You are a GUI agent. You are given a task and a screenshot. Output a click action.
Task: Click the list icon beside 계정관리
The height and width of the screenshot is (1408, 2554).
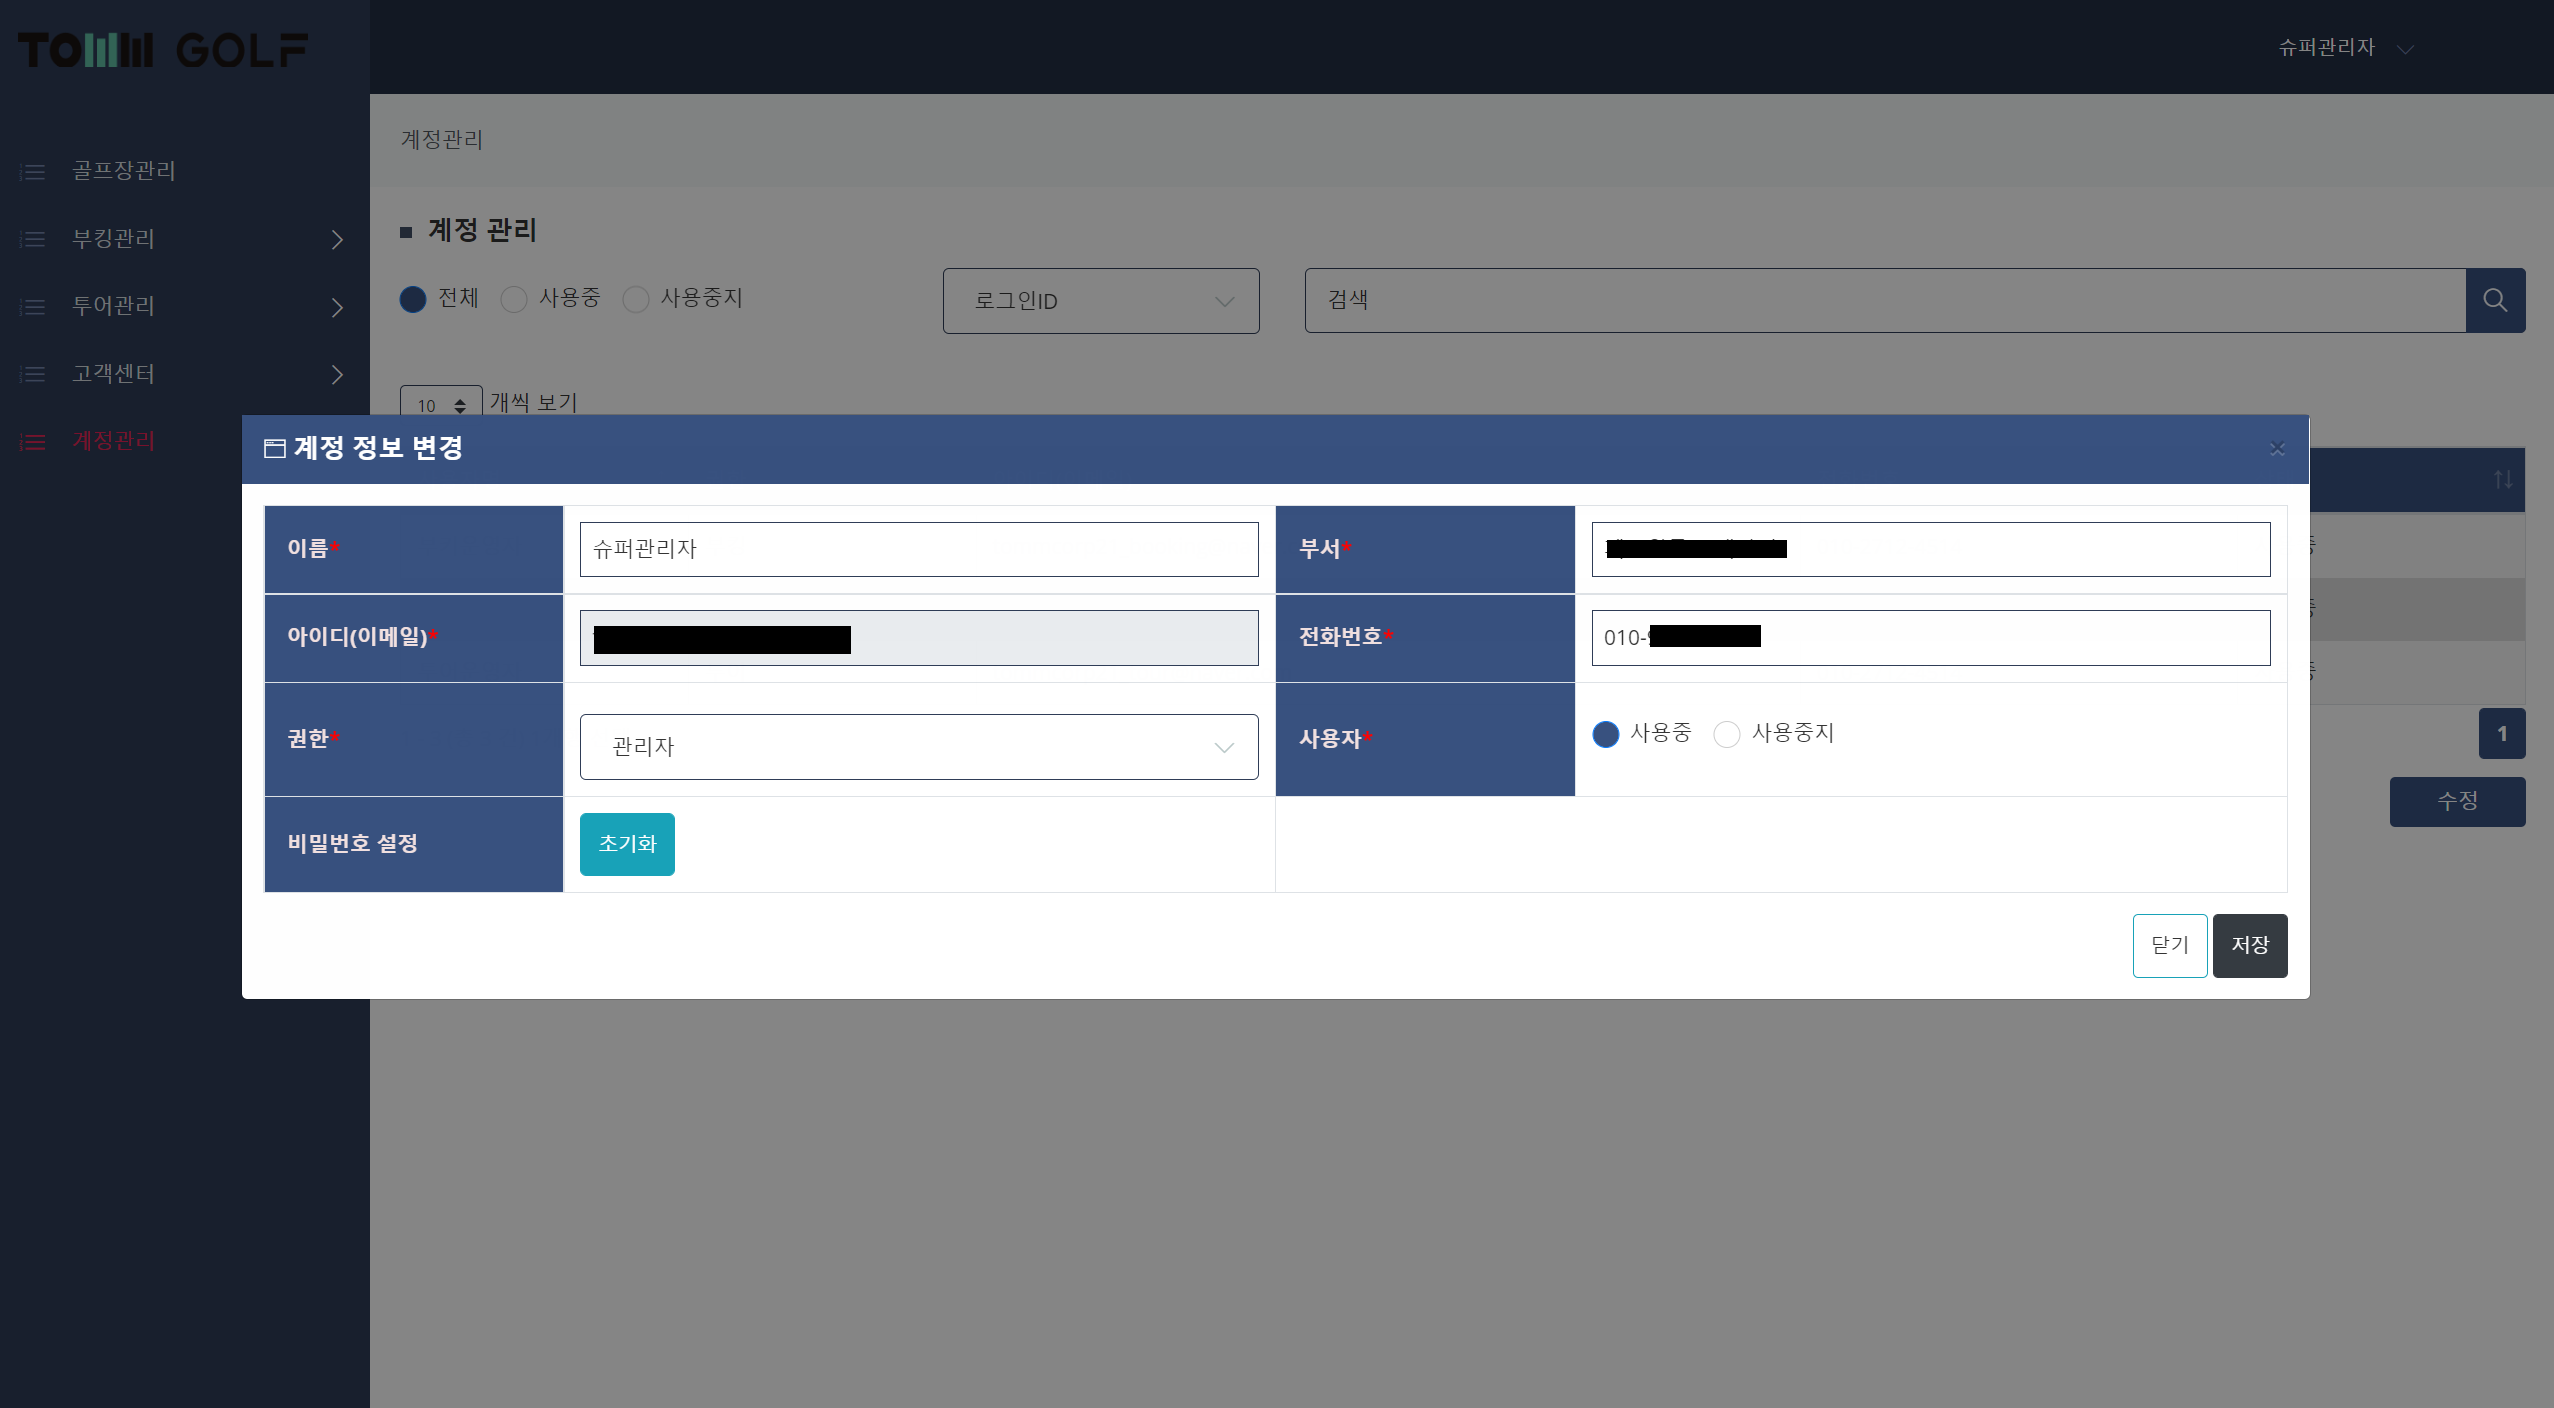[33, 442]
